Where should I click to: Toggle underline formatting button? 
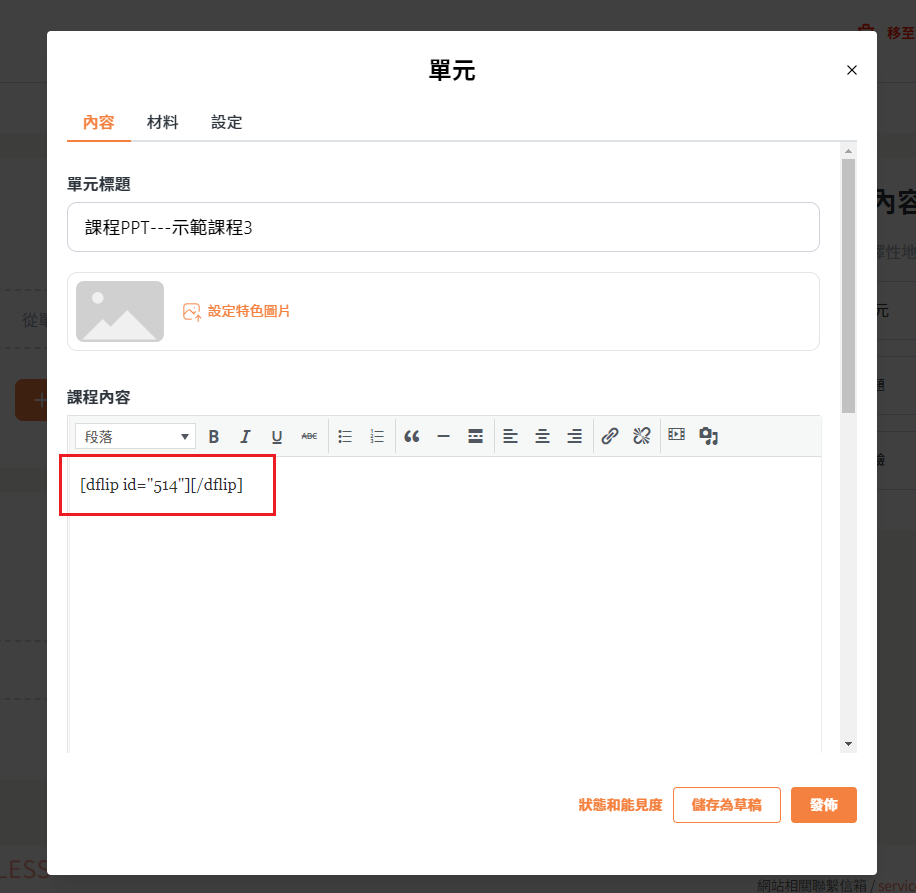pyautogui.click(x=277, y=436)
